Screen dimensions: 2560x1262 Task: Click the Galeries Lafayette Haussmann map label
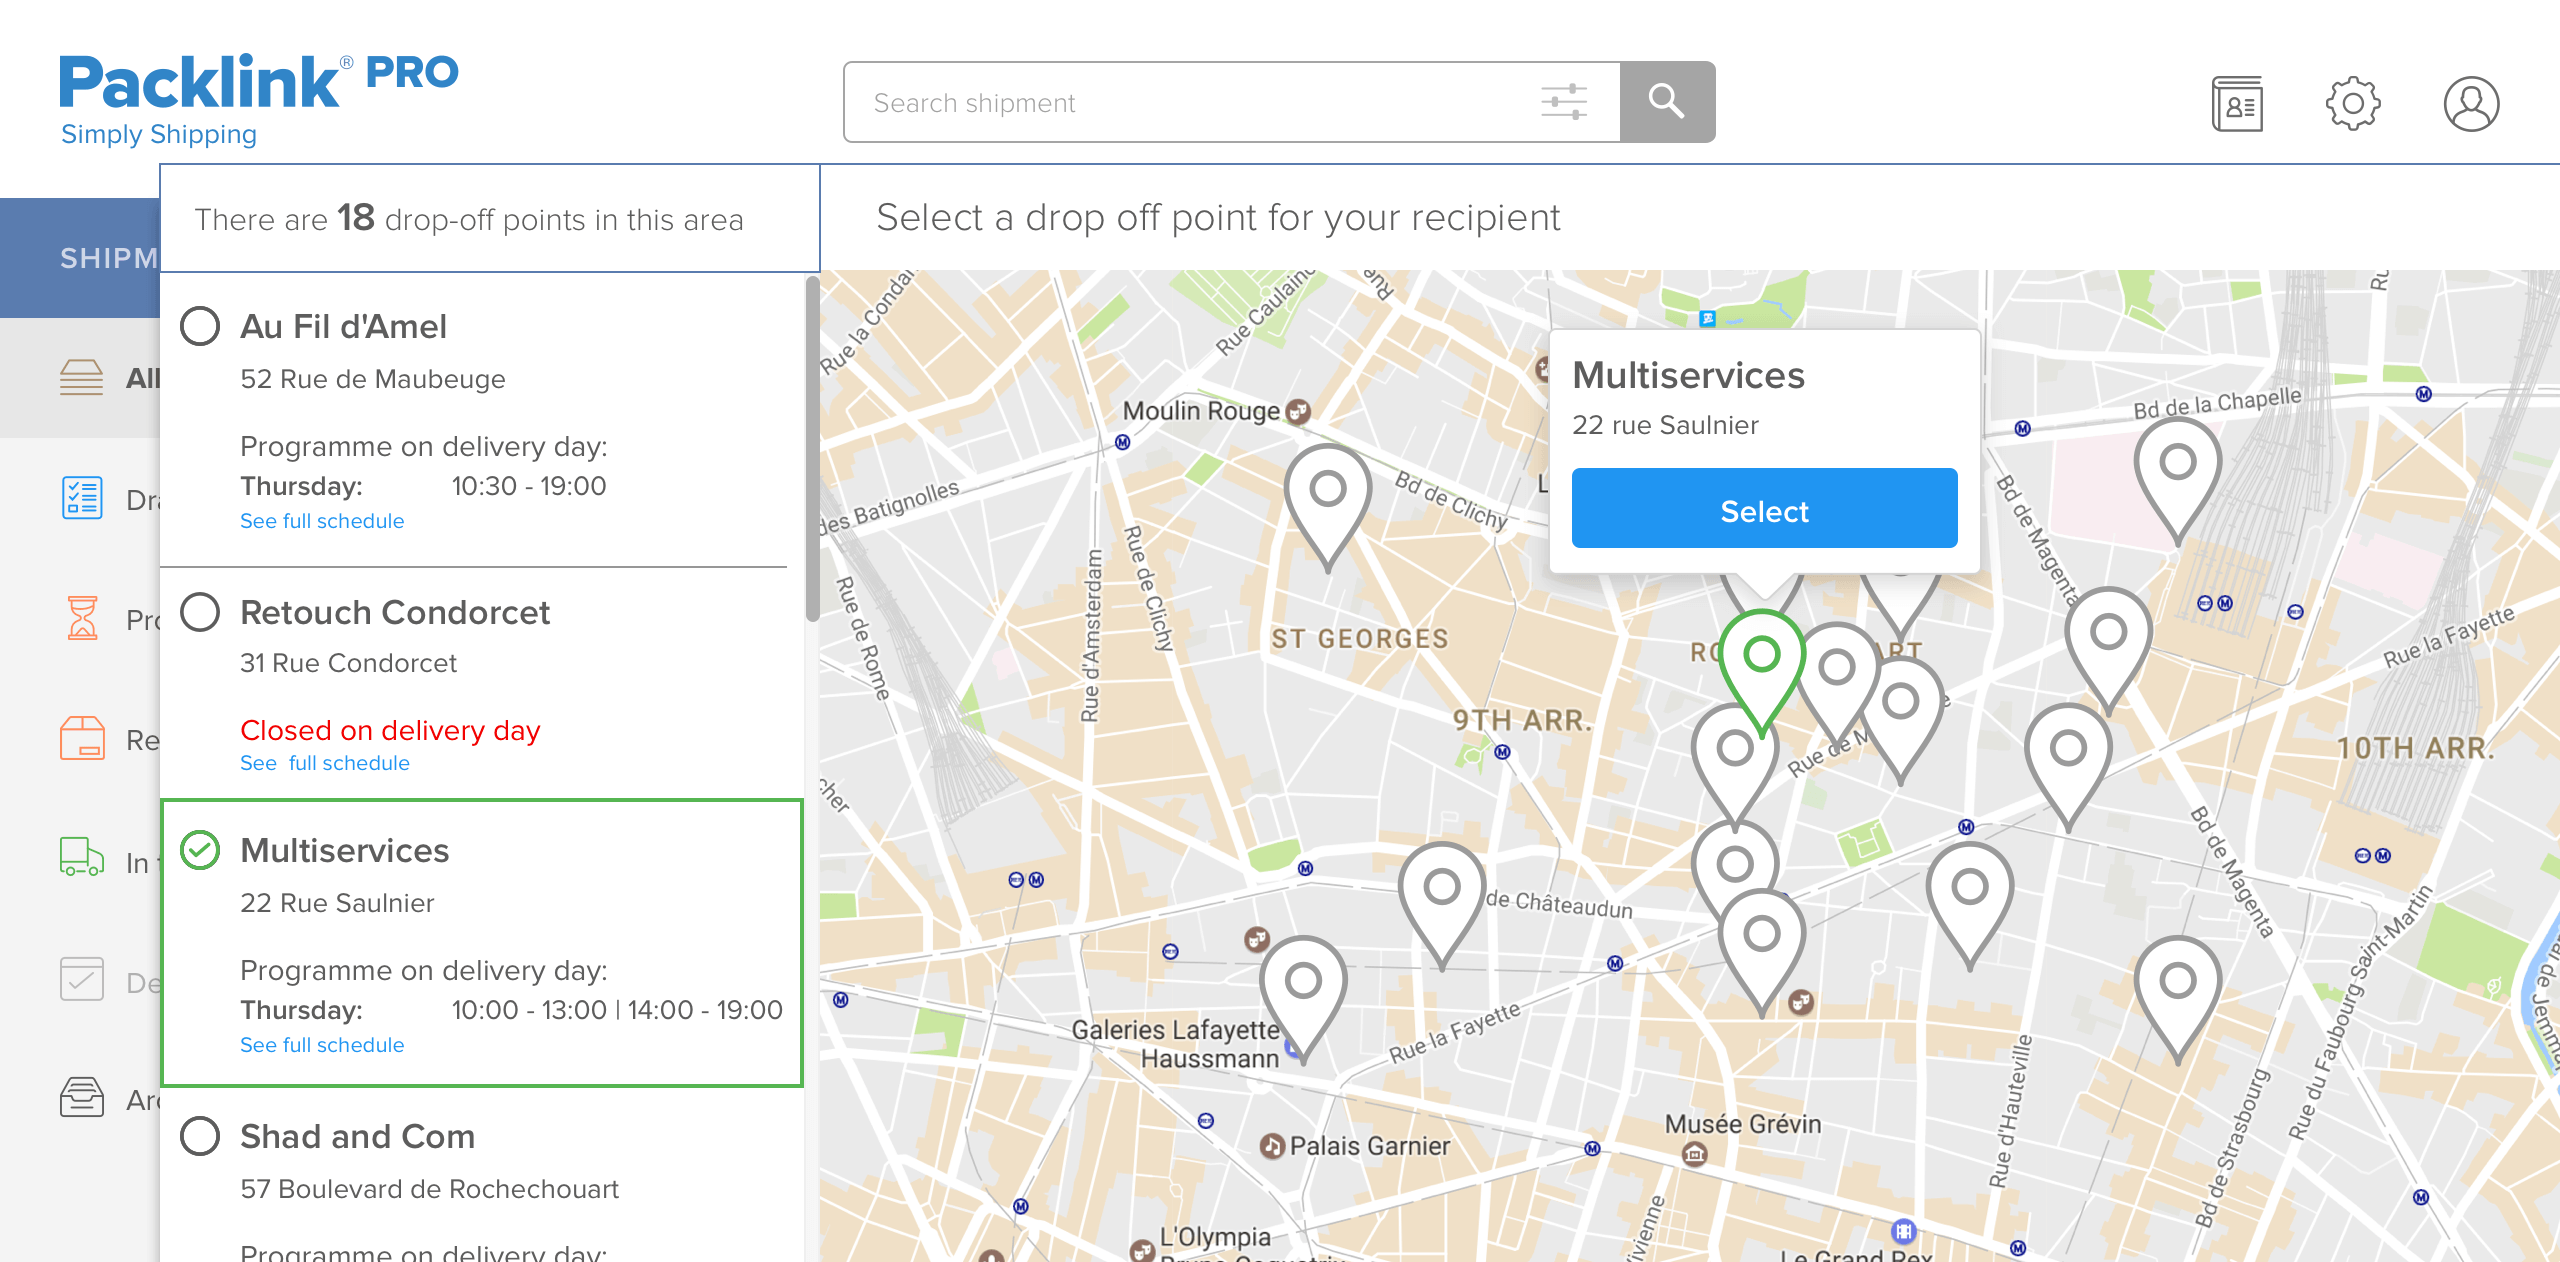click(1176, 1044)
